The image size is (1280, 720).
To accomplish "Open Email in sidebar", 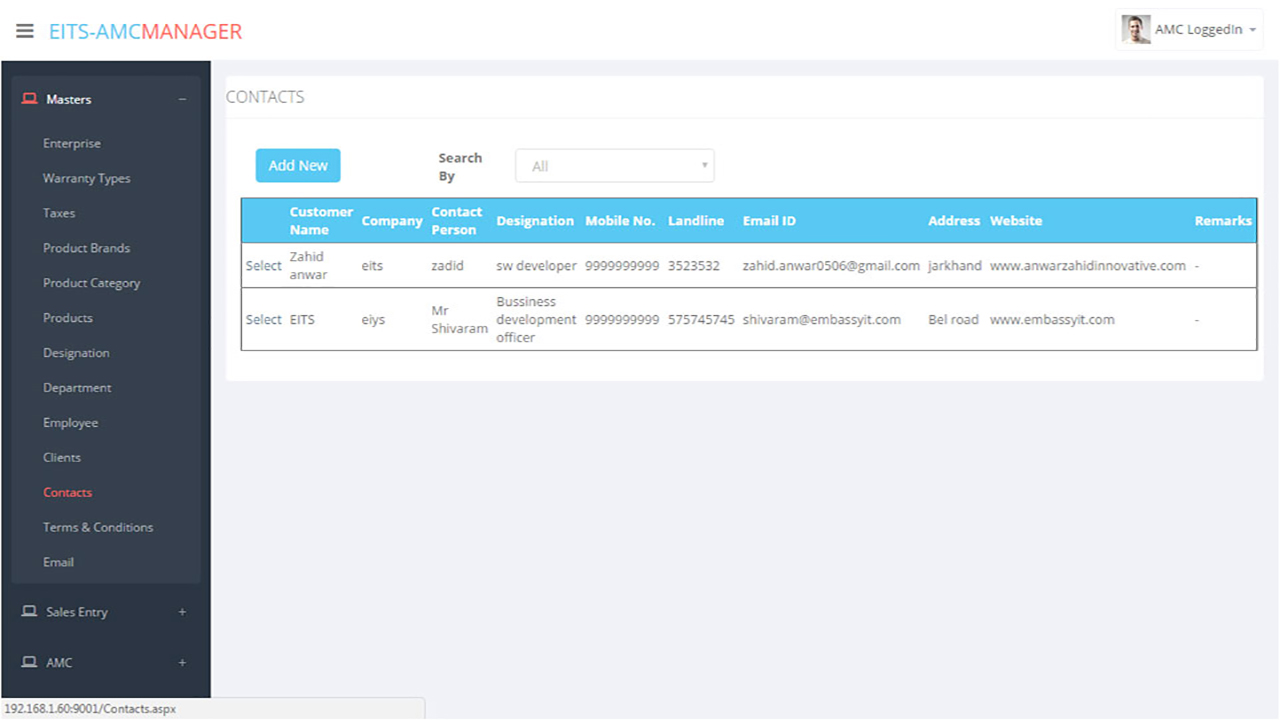I will pyautogui.click(x=58, y=562).
